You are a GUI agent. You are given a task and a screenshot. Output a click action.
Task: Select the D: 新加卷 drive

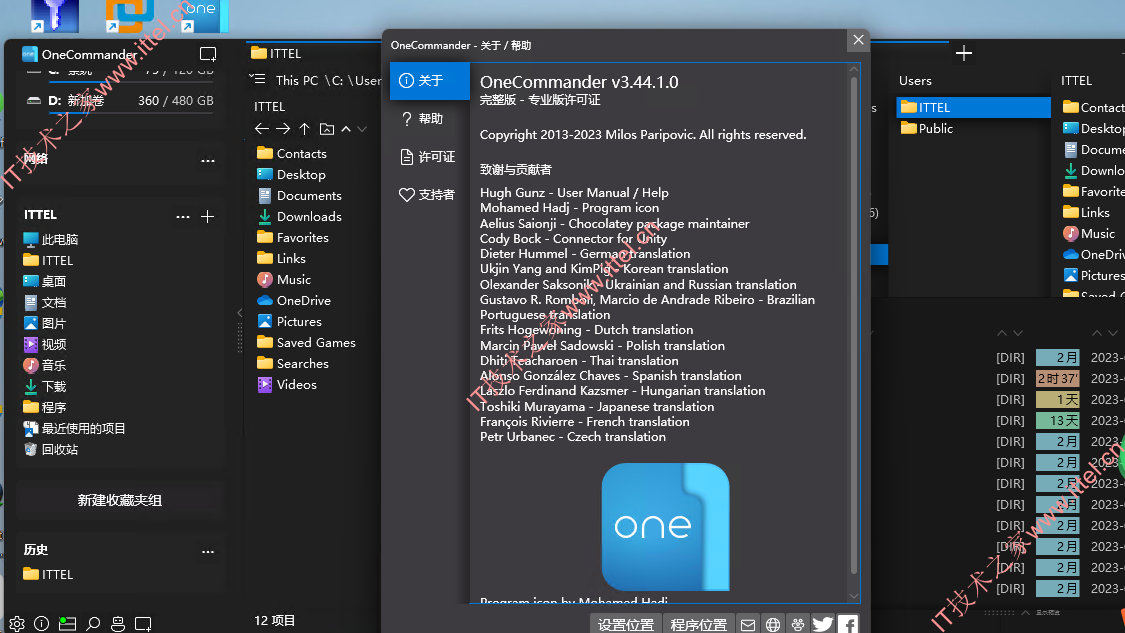120,100
